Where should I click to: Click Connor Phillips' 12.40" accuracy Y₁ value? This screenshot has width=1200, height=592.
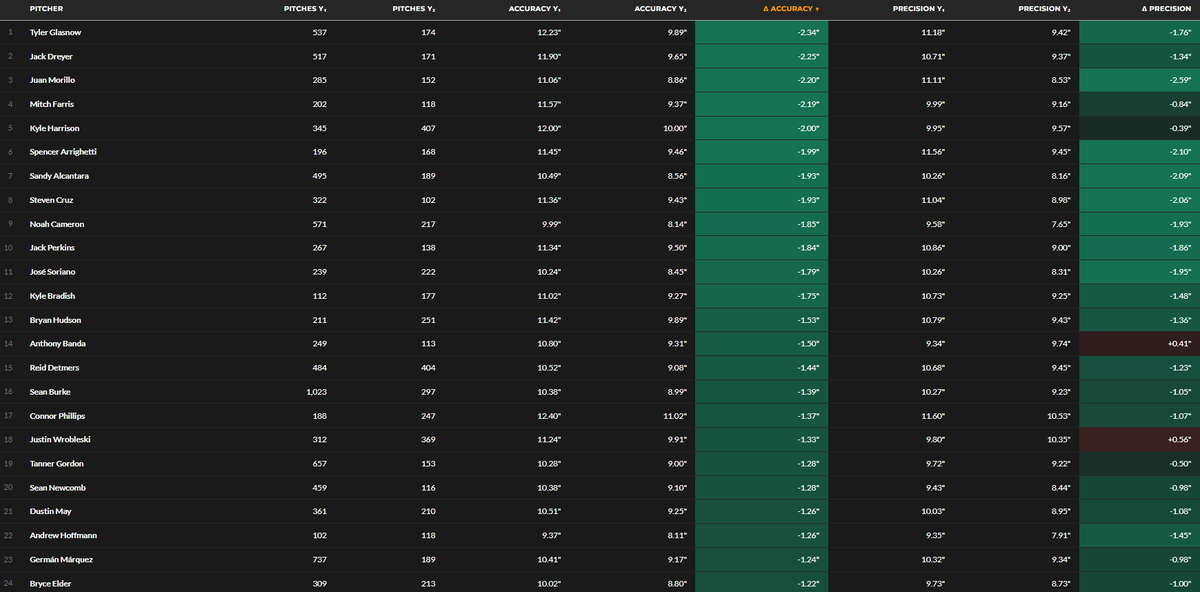click(x=549, y=416)
